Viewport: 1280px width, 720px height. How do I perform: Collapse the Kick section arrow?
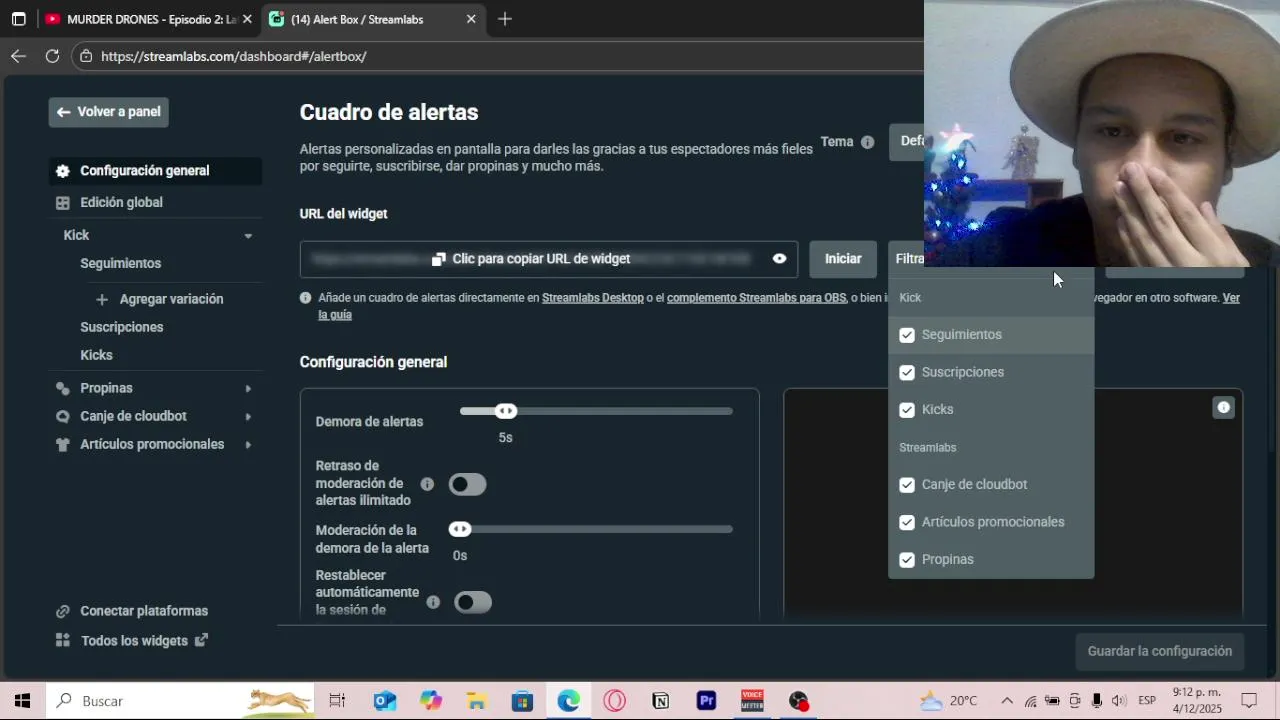tap(248, 236)
